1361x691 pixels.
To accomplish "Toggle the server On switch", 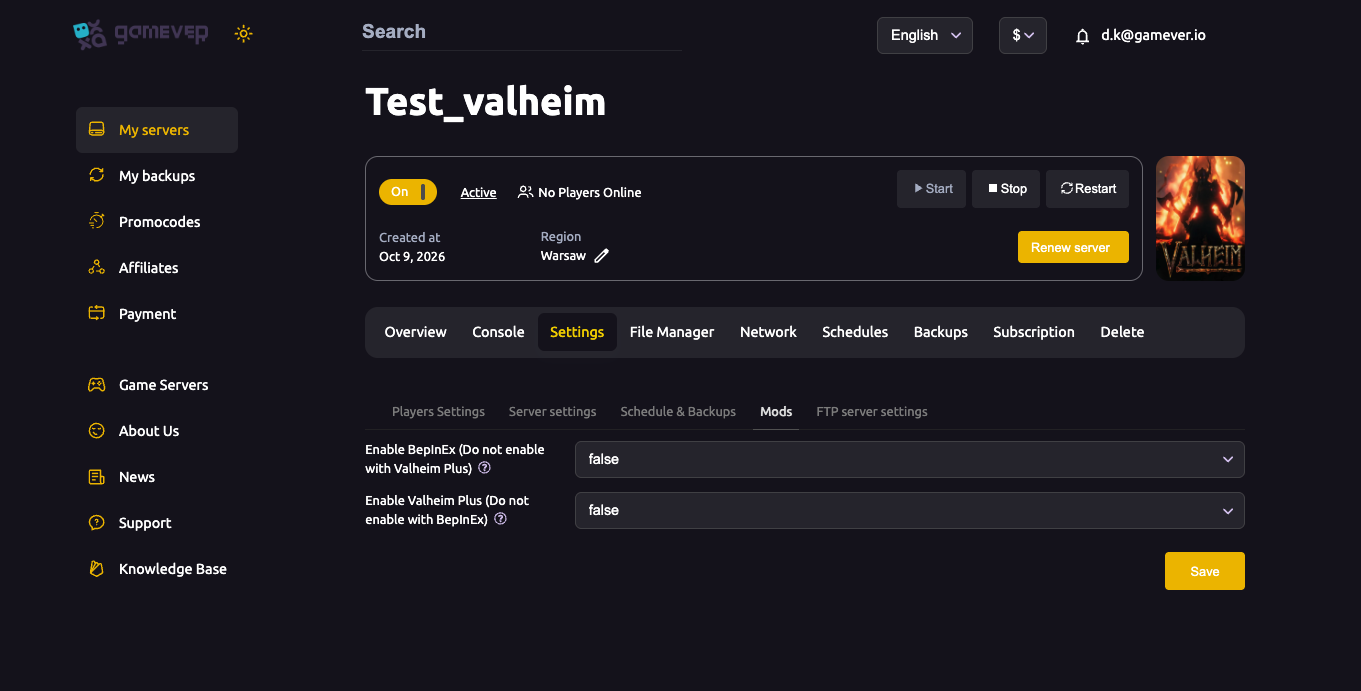I will pyautogui.click(x=408, y=192).
